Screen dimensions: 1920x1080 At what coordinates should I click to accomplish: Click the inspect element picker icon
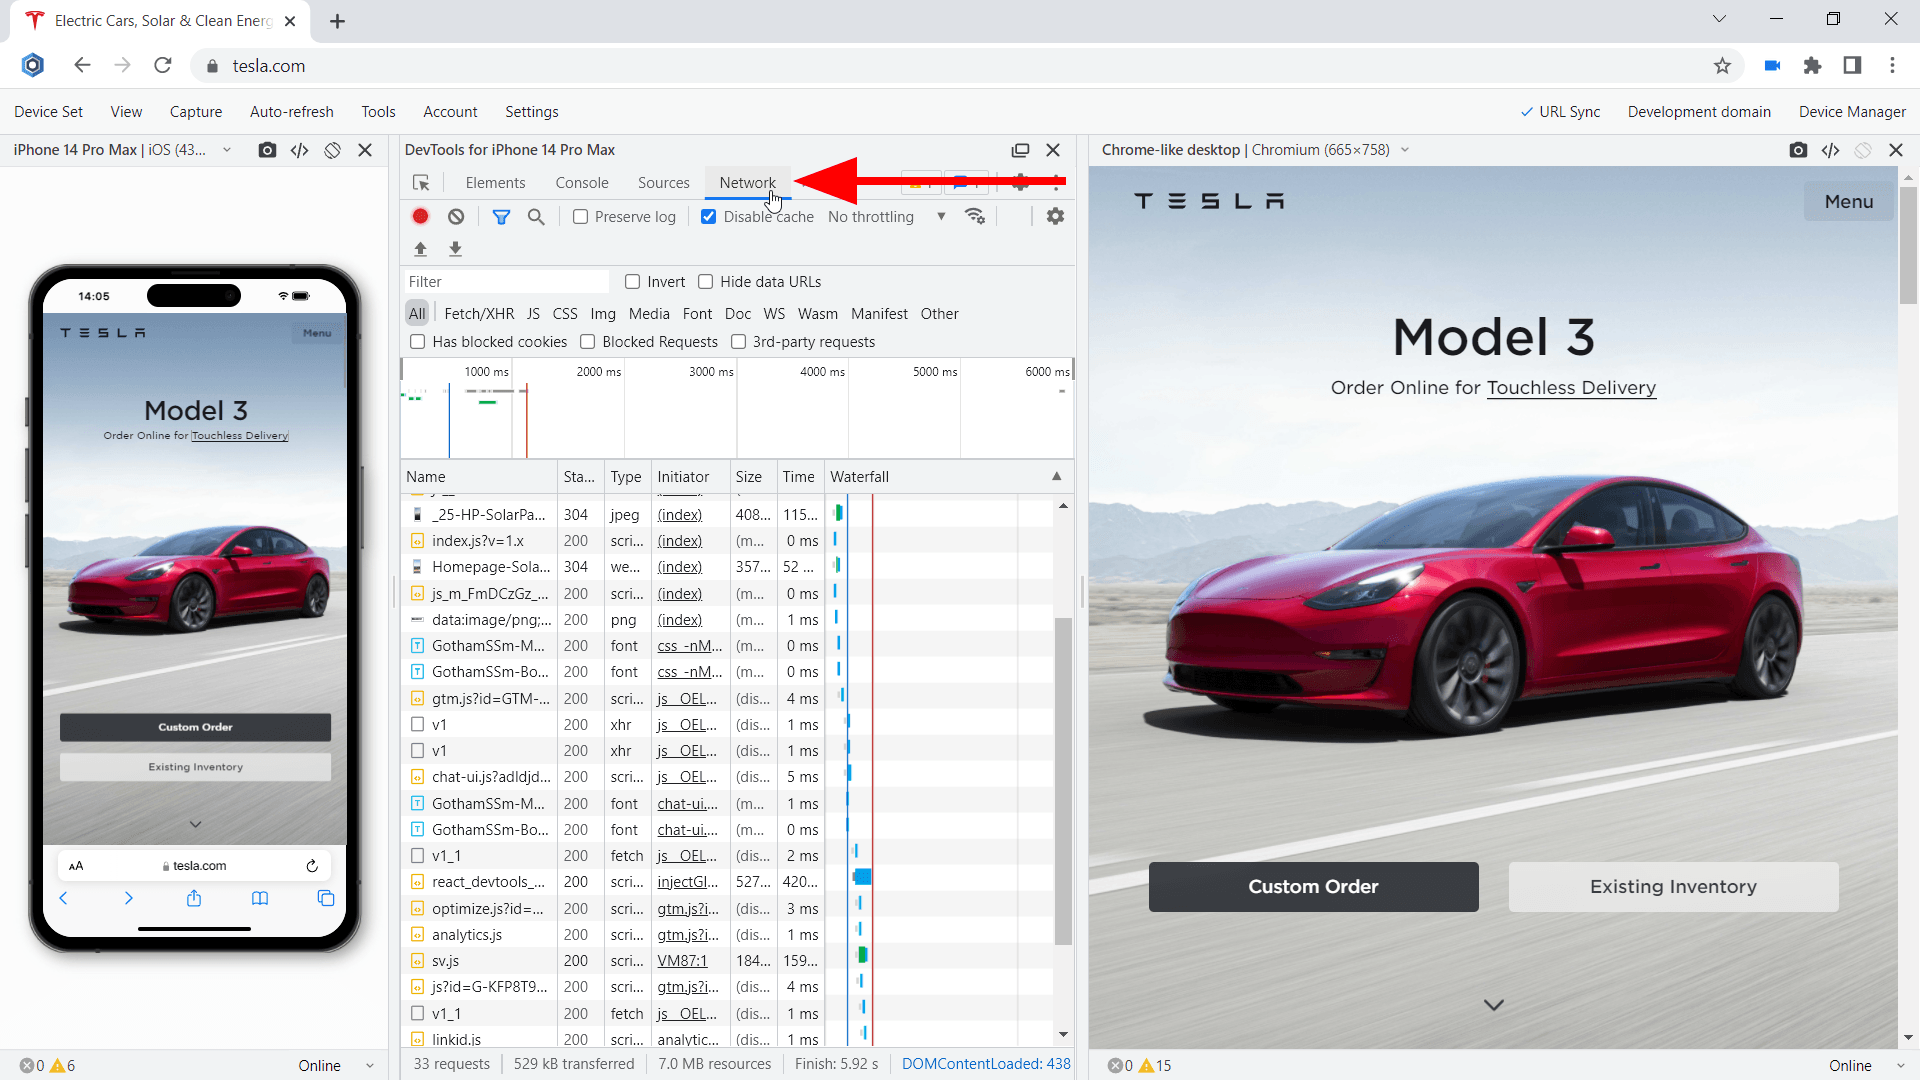[x=421, y=183]
